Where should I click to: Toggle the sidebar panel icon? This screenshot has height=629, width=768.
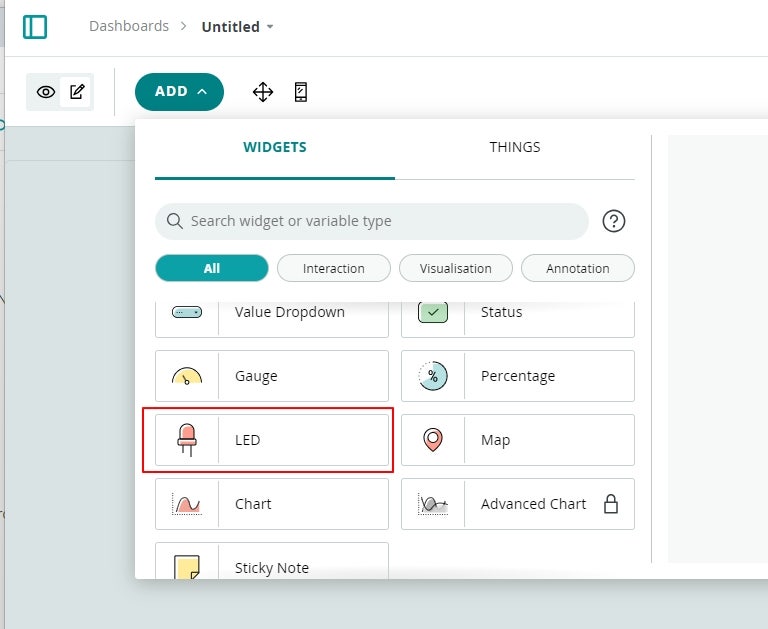pos(35,26)
